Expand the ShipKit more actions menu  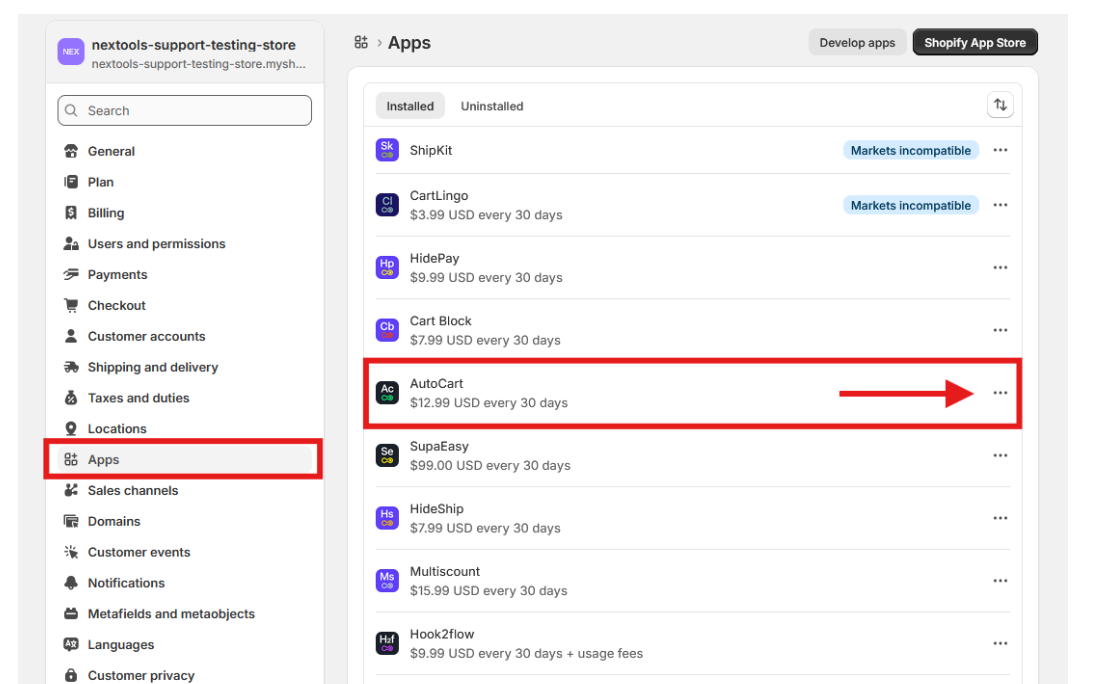coord(1000,150)
